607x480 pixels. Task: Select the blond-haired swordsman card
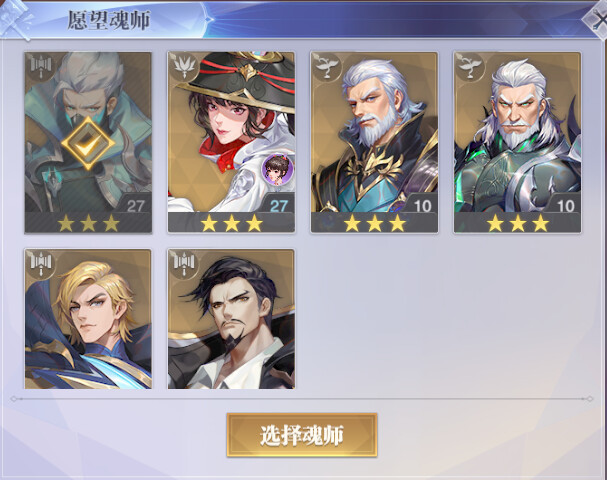coord(88,319)
